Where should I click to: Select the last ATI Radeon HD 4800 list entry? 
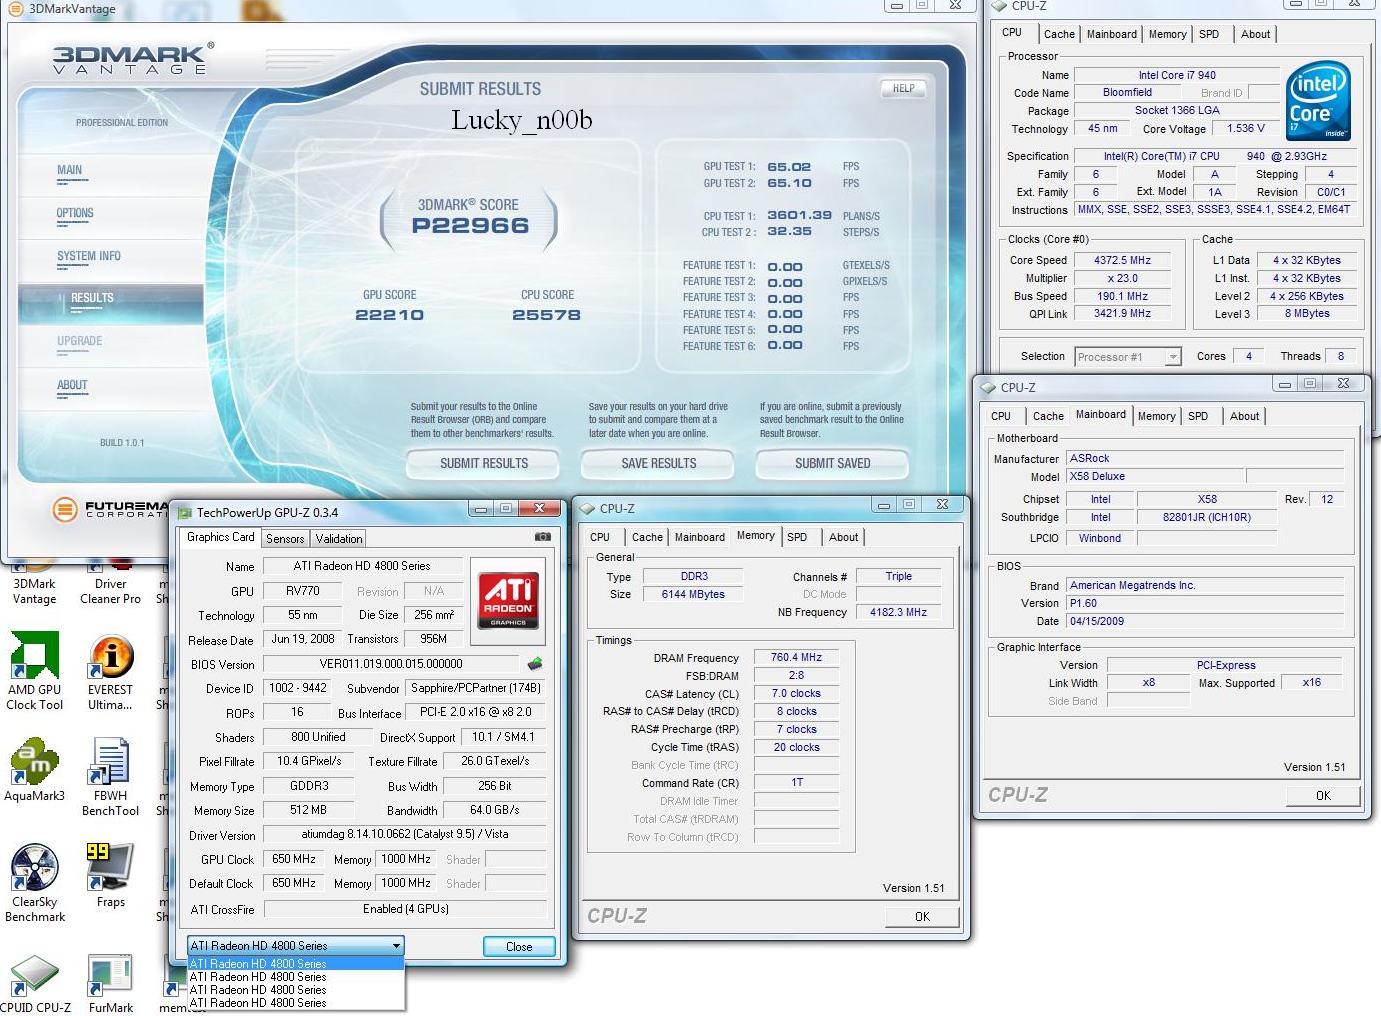point(296,1002)
